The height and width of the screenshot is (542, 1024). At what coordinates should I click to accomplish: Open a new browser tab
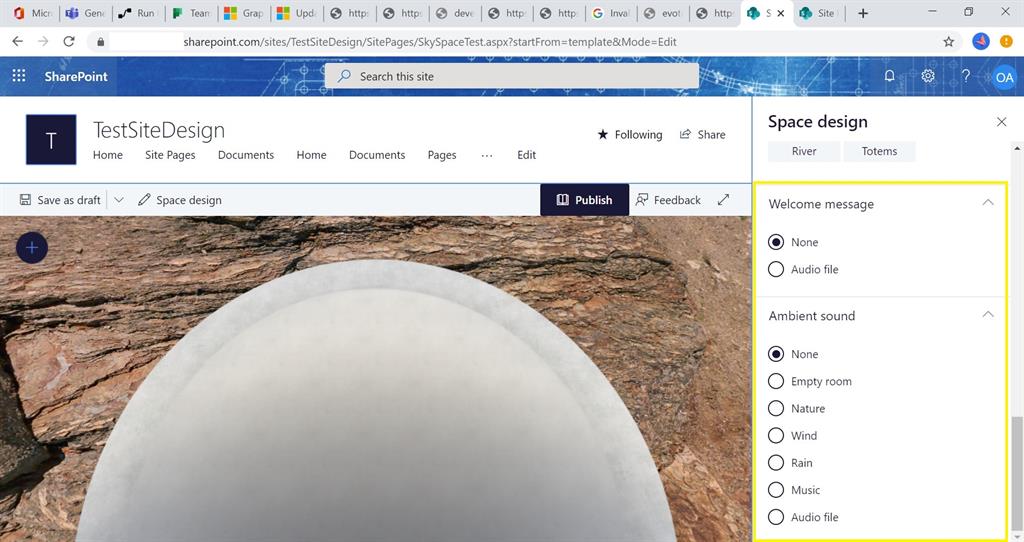(x=863, y=13)
